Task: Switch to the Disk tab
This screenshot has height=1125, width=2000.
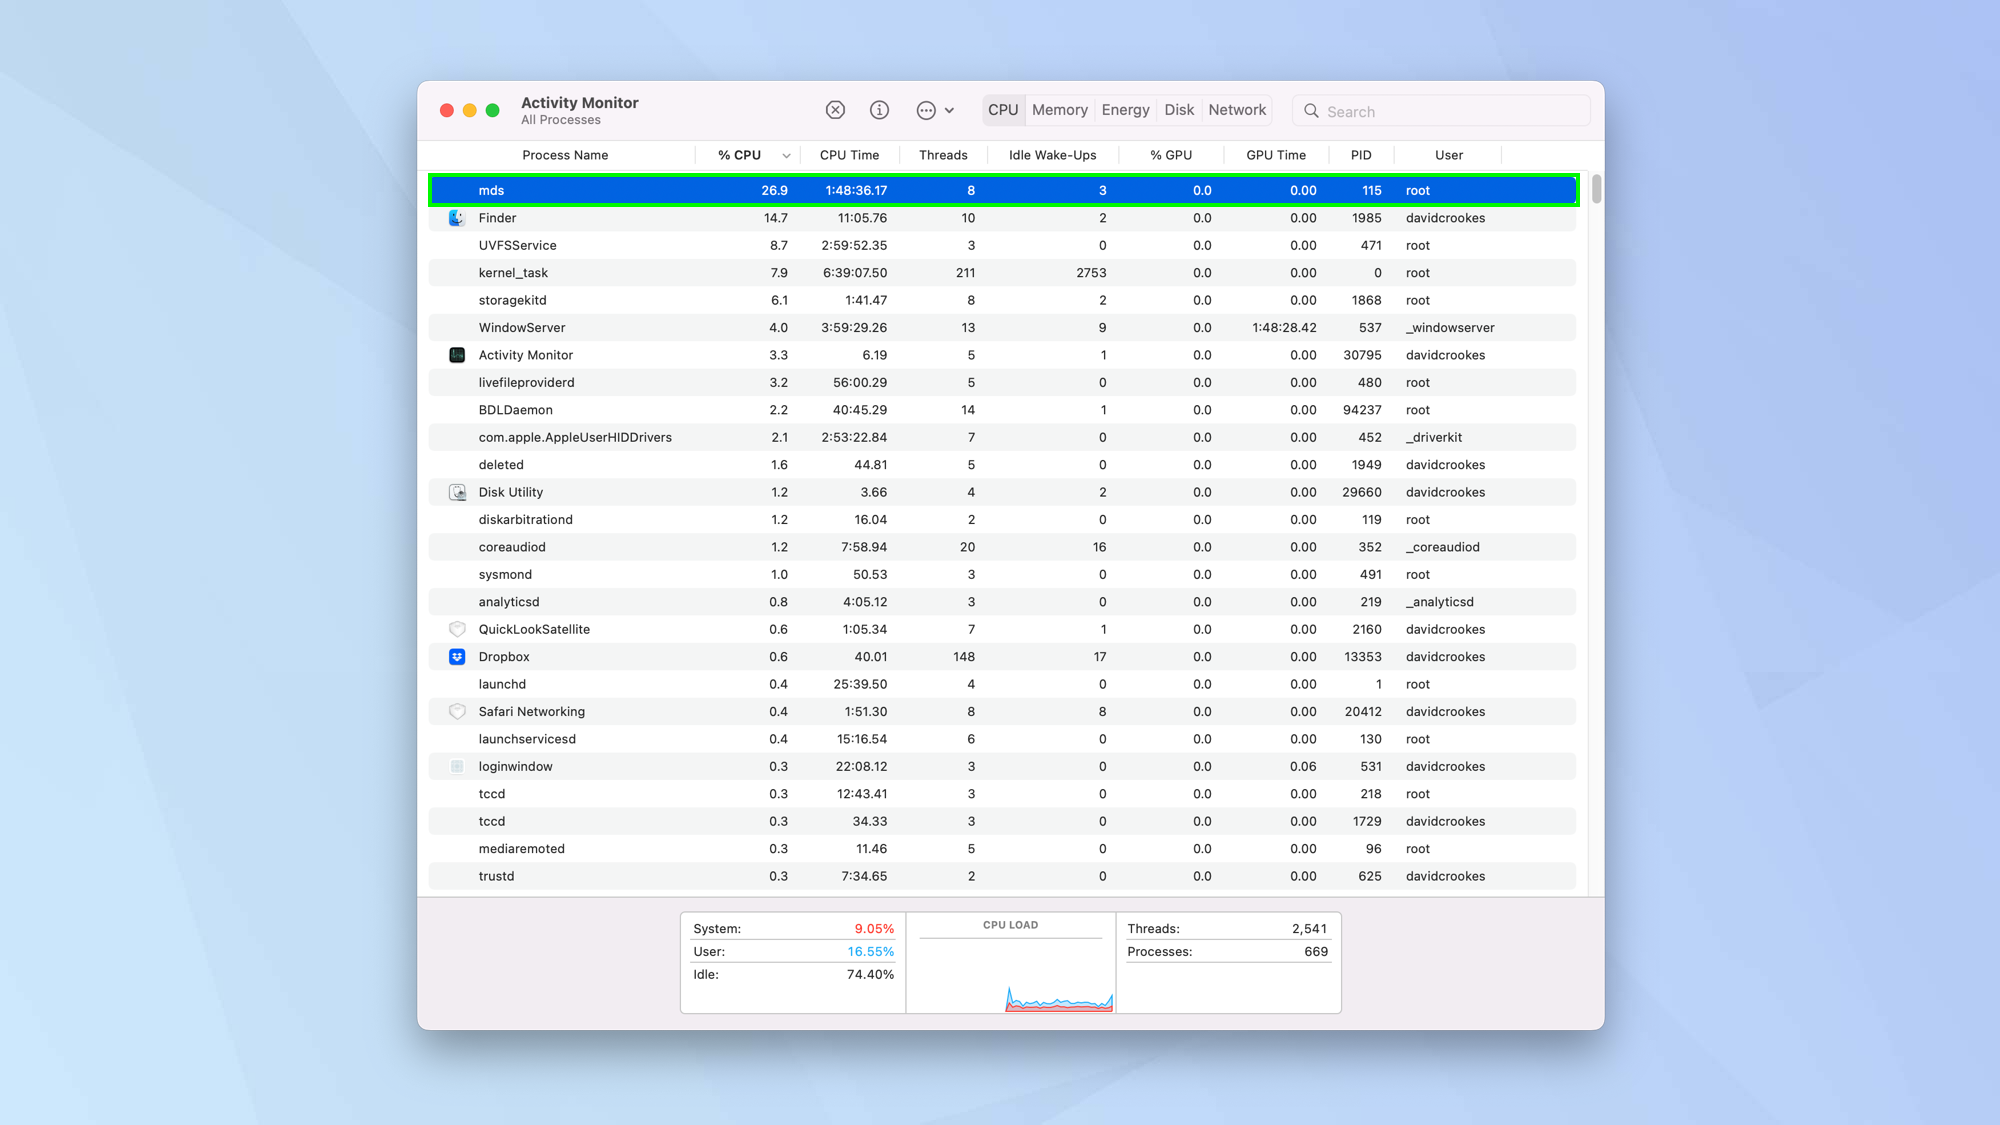Action: point(1179,110)
